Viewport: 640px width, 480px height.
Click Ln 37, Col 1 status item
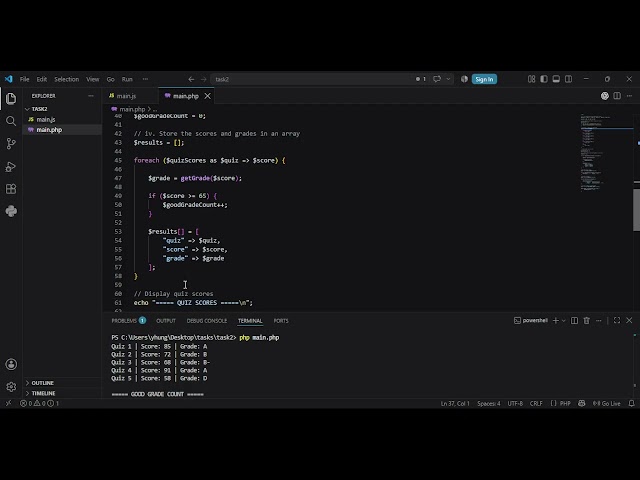click(455, 403)
